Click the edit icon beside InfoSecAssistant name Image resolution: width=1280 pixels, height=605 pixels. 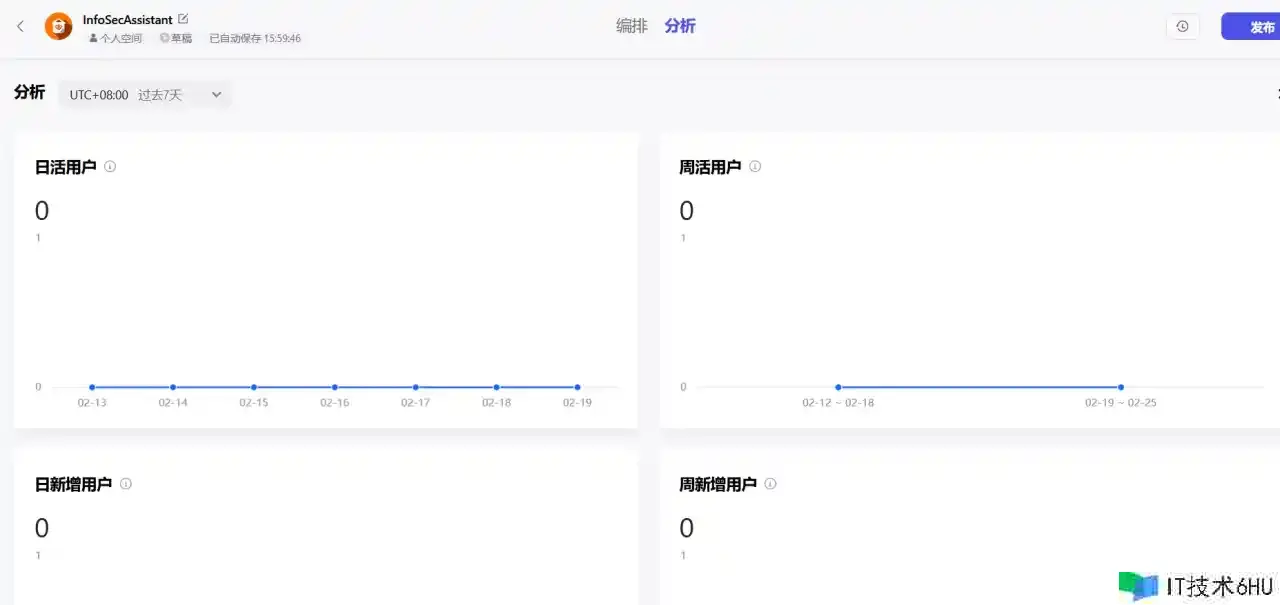coord(183,19)
